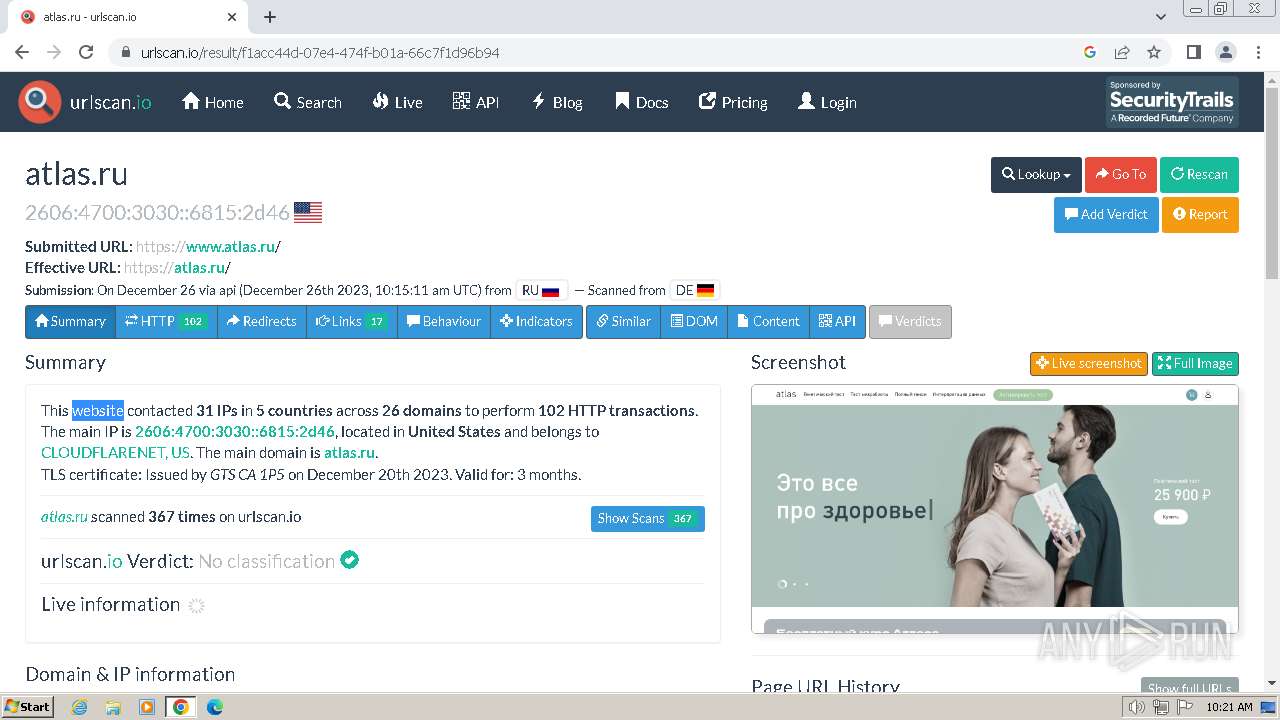
Task: Click the Rescan button
Action: pos(1199,174)
